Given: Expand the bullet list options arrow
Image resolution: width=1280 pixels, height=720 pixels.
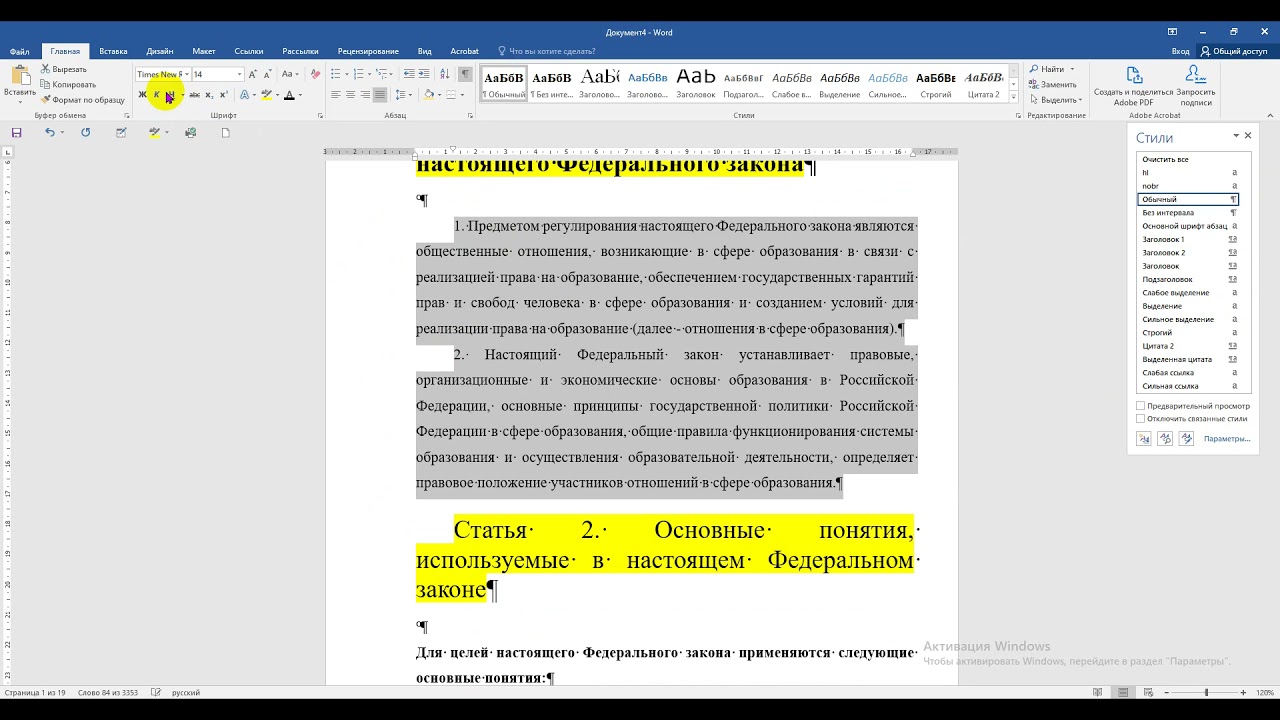Looking at the screenshot, I should [x=346, y=74].
